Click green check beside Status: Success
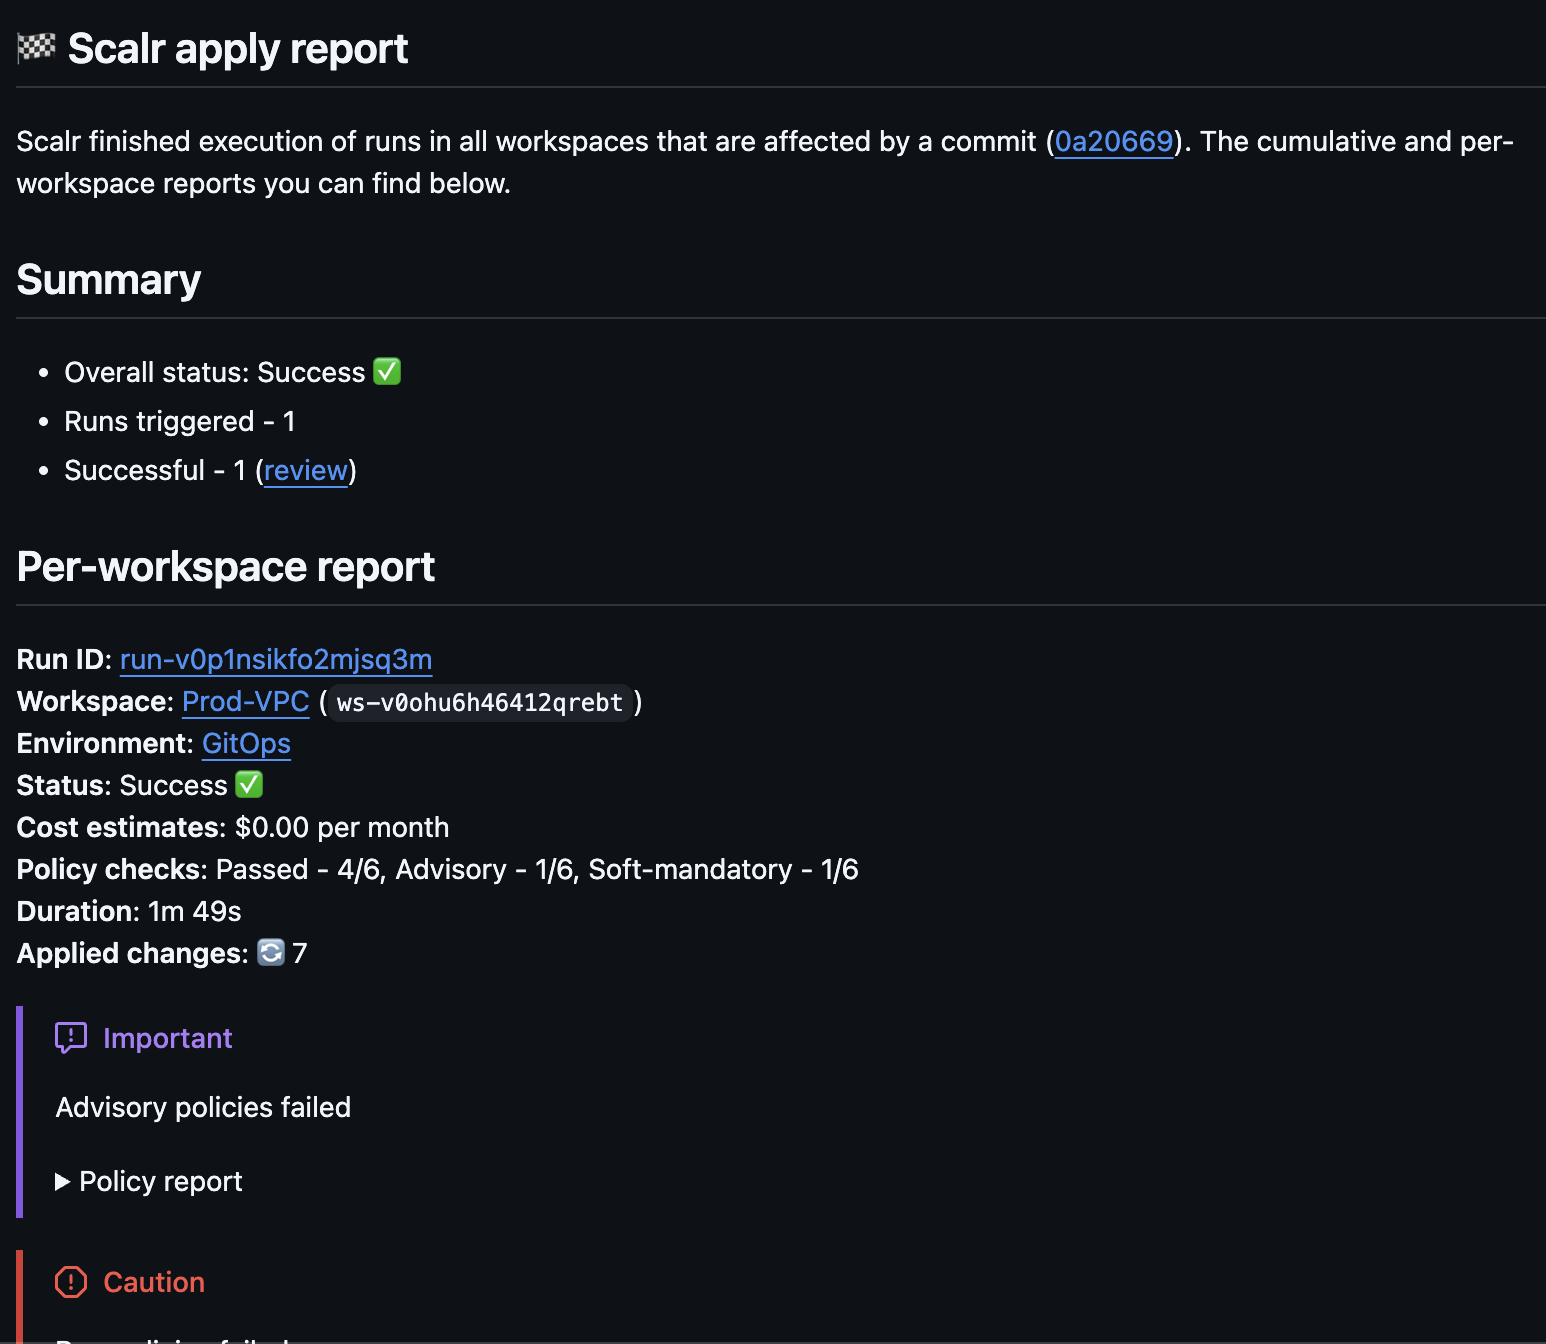 tap(249, 785)
